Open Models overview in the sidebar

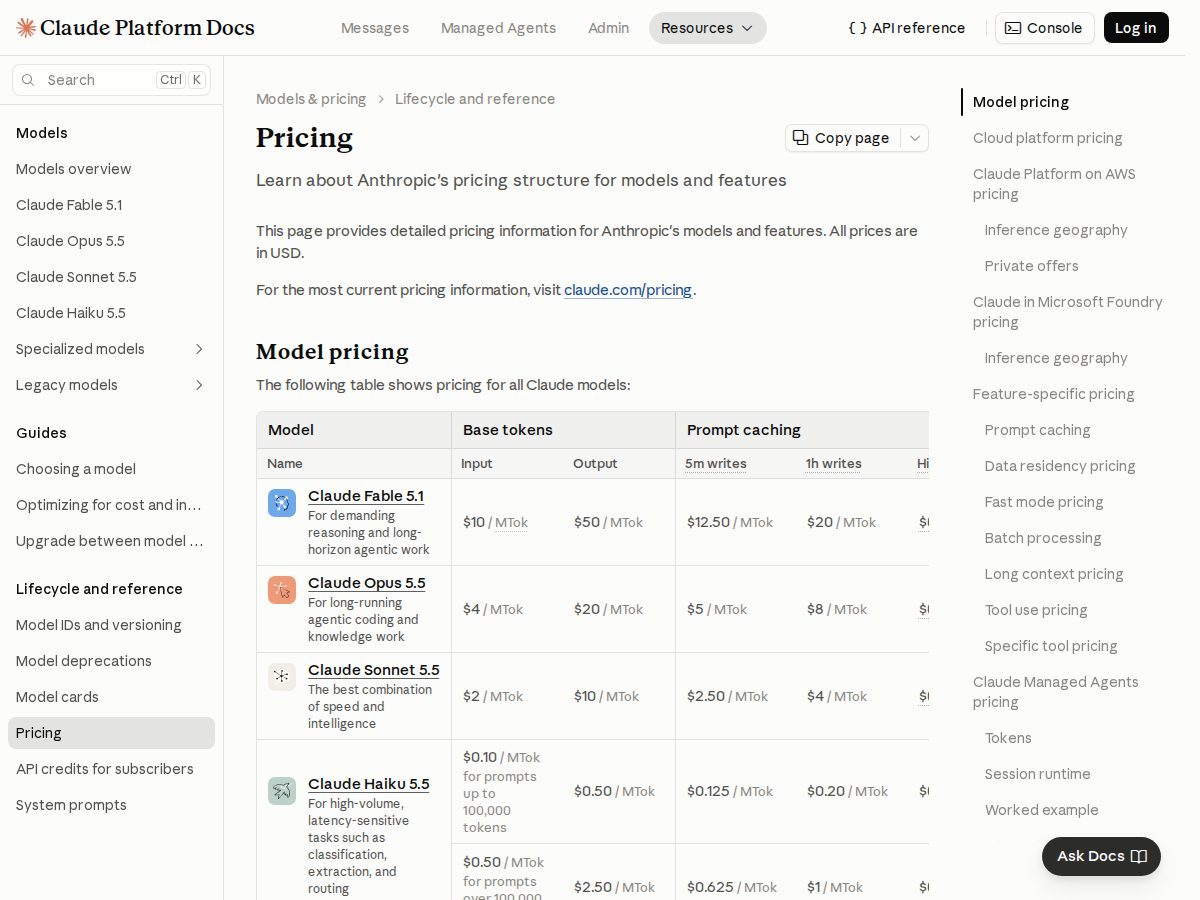click(x=111, y=169)
